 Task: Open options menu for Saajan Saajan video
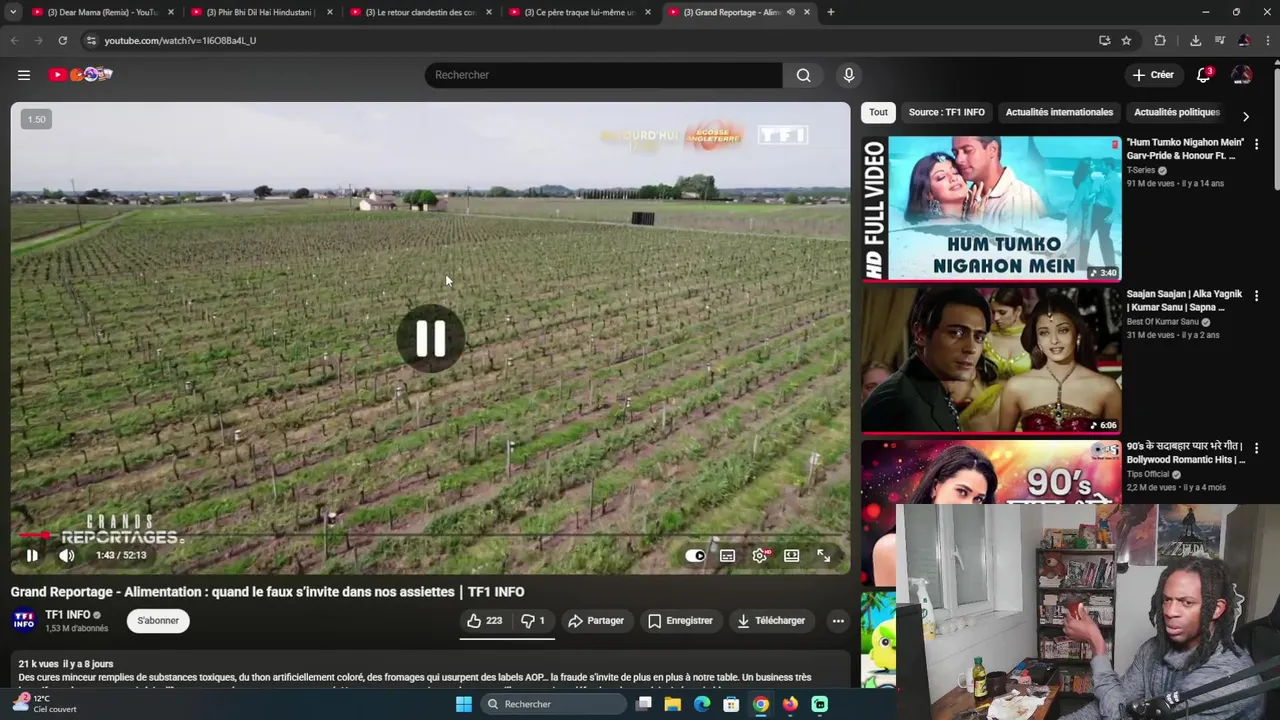1257,296
